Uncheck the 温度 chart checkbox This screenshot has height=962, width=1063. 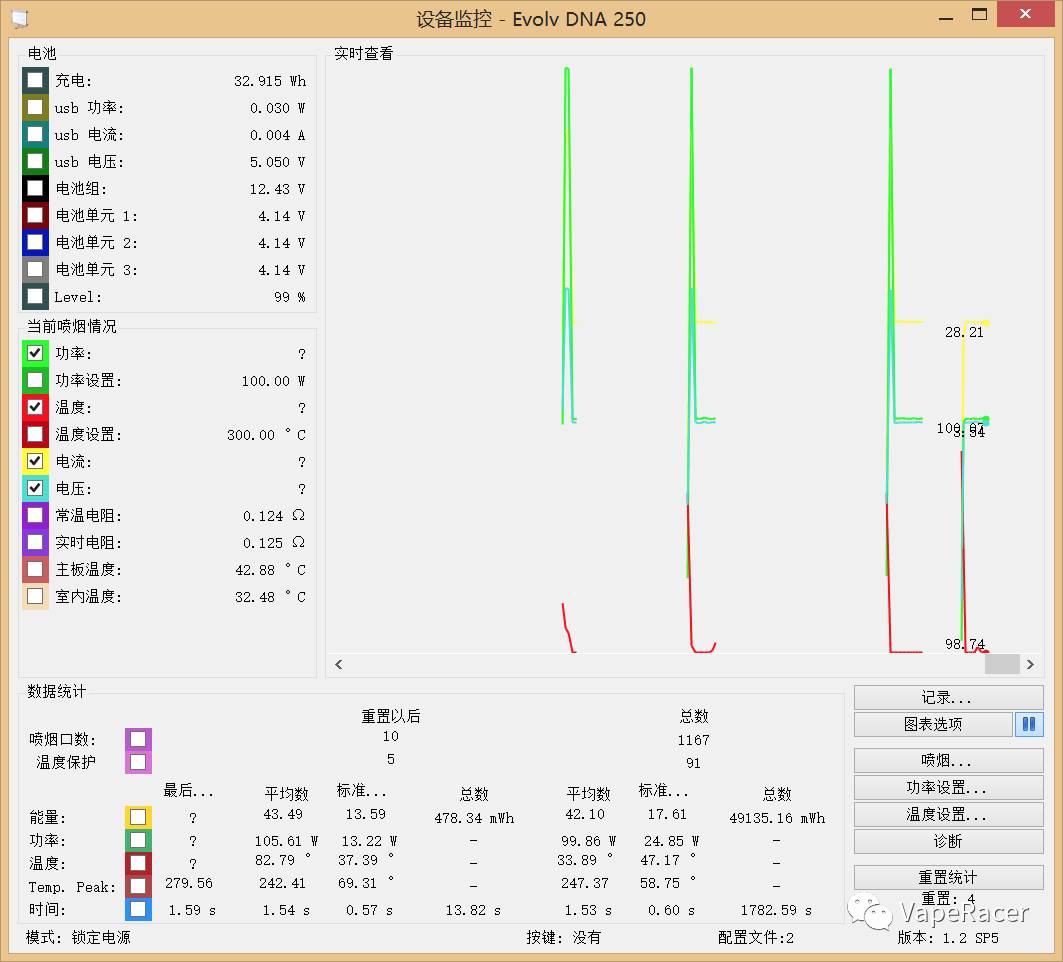point(35,407)
